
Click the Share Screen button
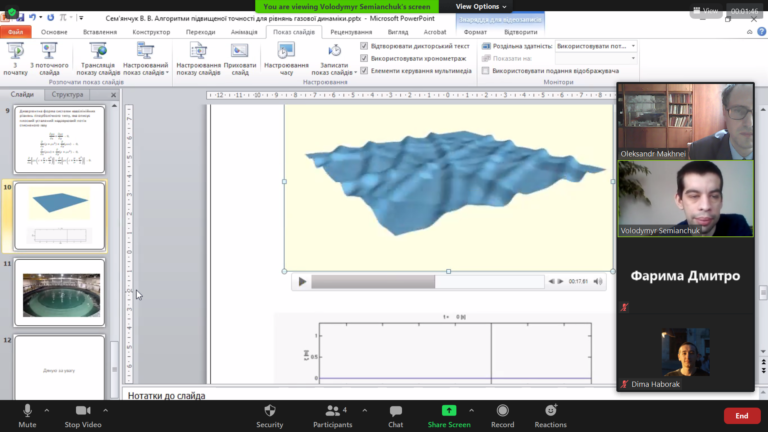tap(449, 416)
